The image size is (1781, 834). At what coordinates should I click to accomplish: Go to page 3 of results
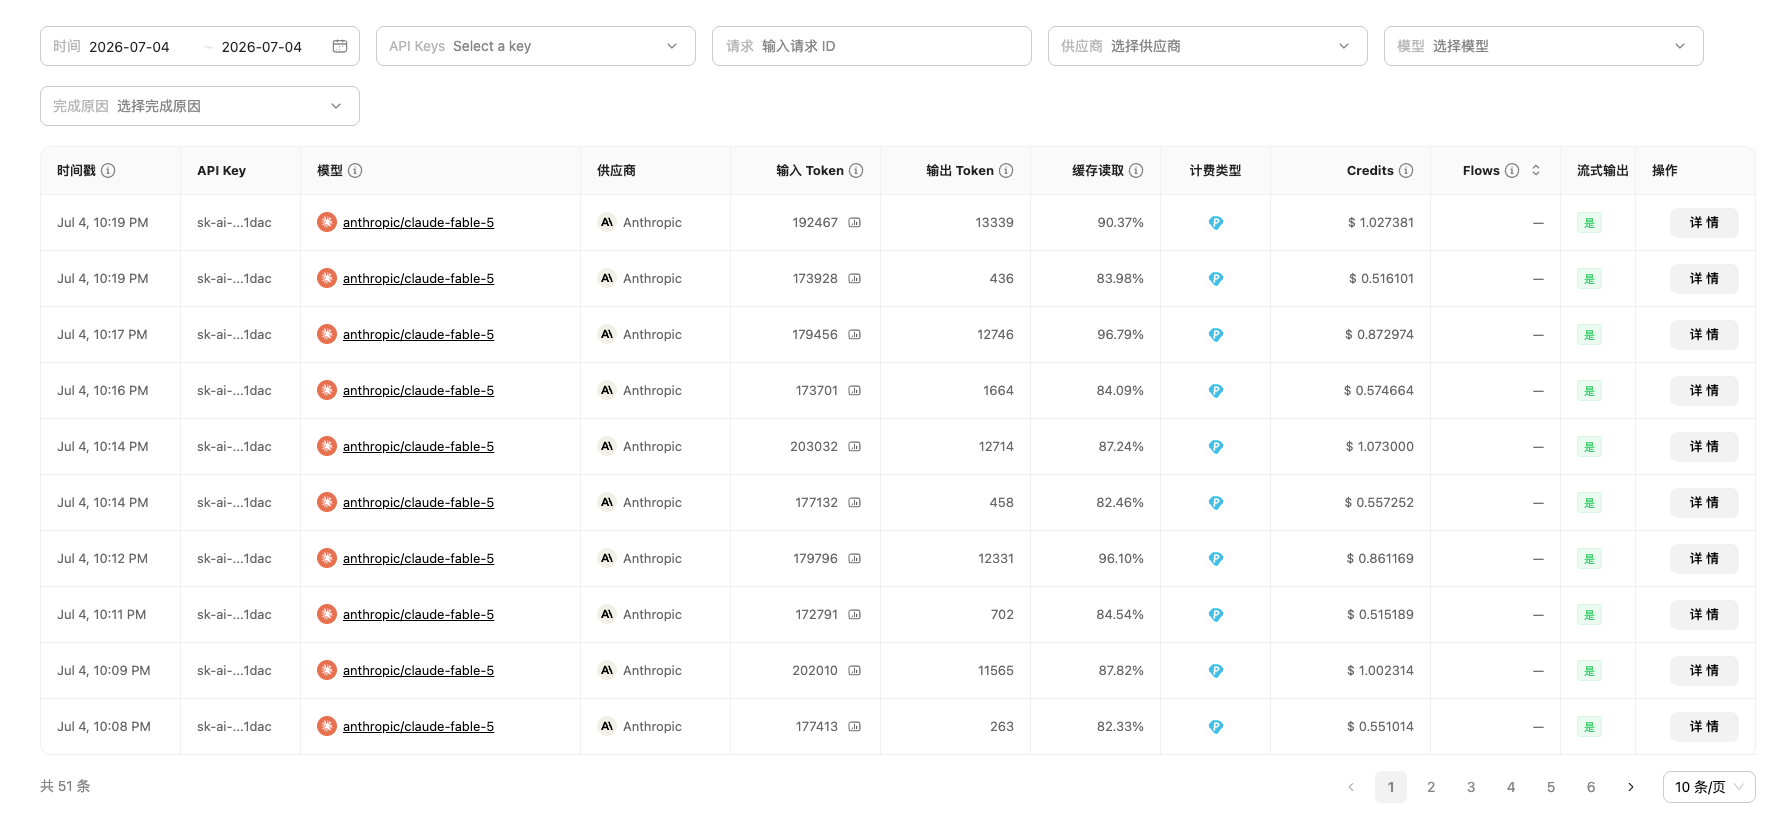point(1471,787)
